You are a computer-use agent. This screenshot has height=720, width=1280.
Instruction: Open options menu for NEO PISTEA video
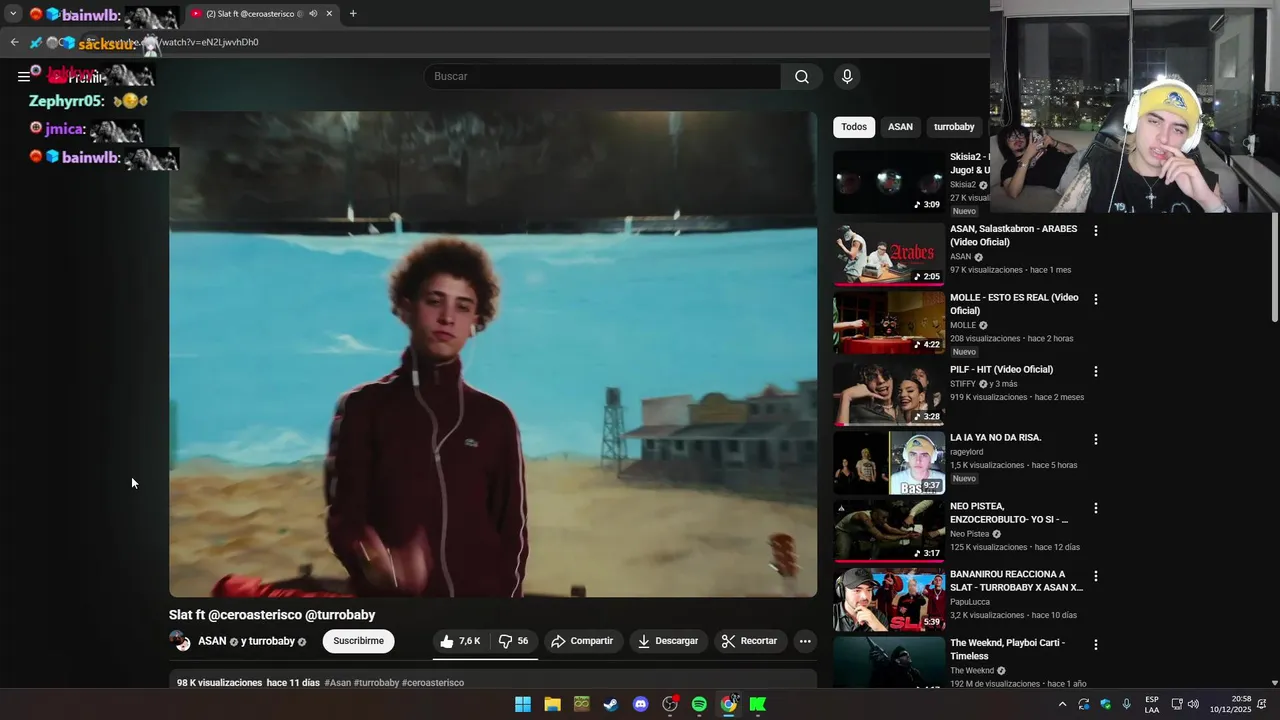[1096, 508]
